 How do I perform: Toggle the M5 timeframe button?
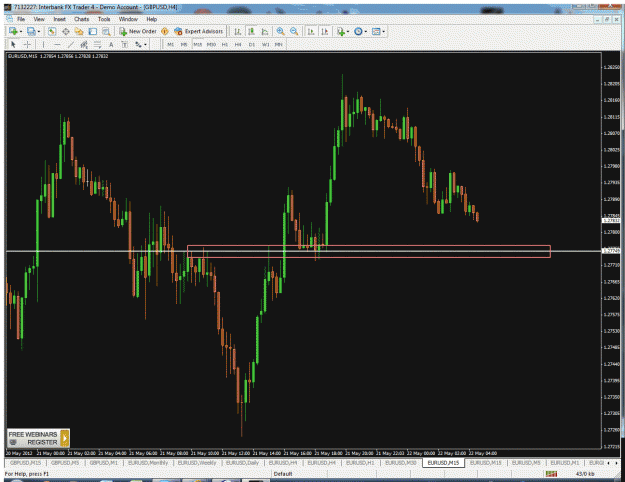pyautogui.click(x=184, y=44)
